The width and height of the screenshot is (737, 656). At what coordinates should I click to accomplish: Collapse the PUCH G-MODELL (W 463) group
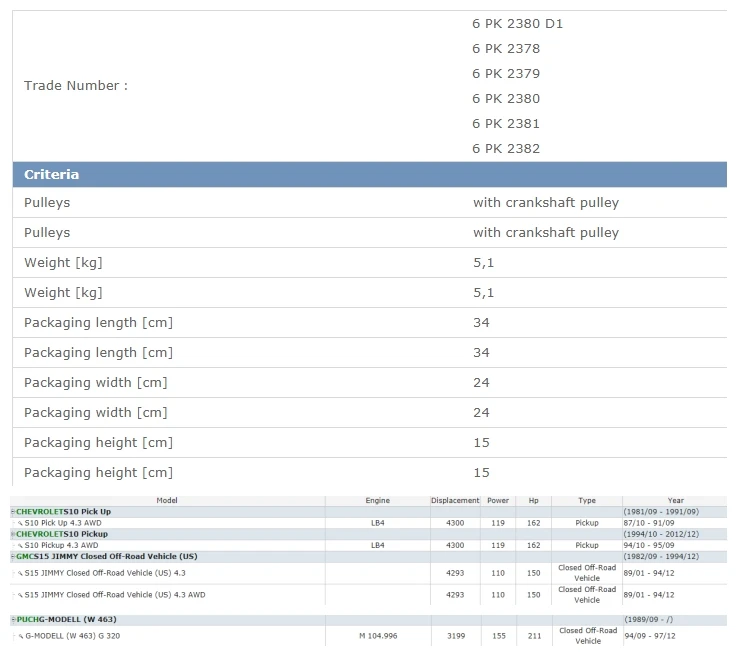coord(14,620)
